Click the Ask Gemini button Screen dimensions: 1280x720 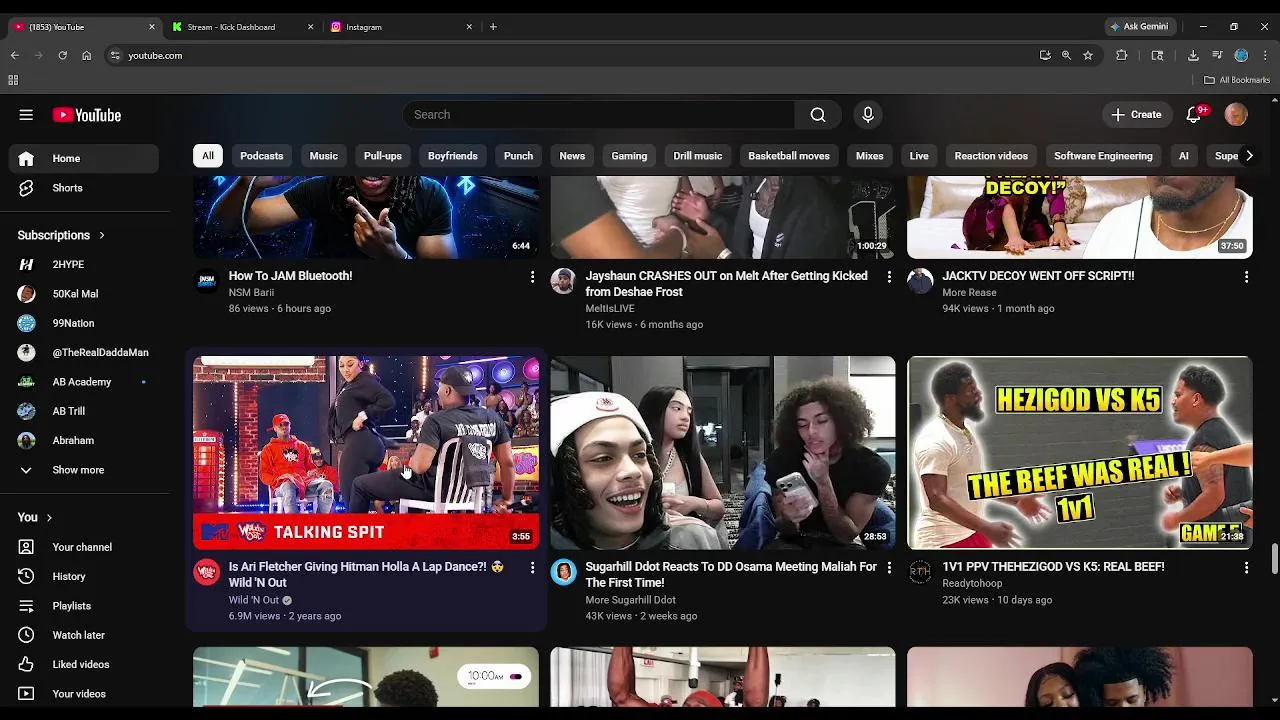[x=1138, y=27]
